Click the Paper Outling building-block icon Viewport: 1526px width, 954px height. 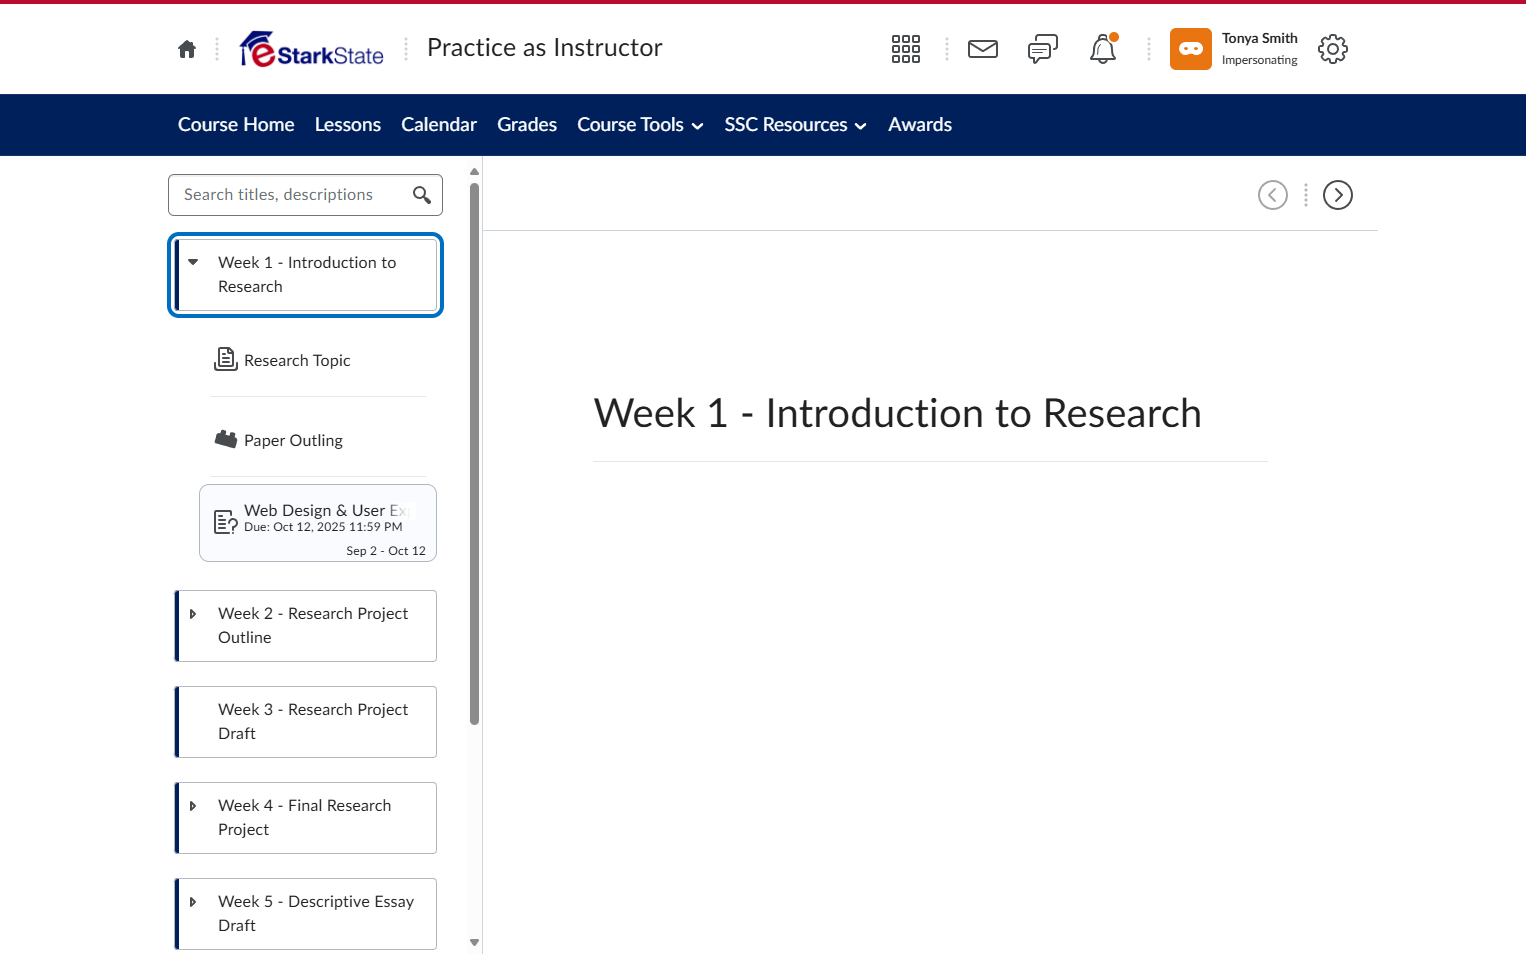pyautogui.click(x=226, y=439)
